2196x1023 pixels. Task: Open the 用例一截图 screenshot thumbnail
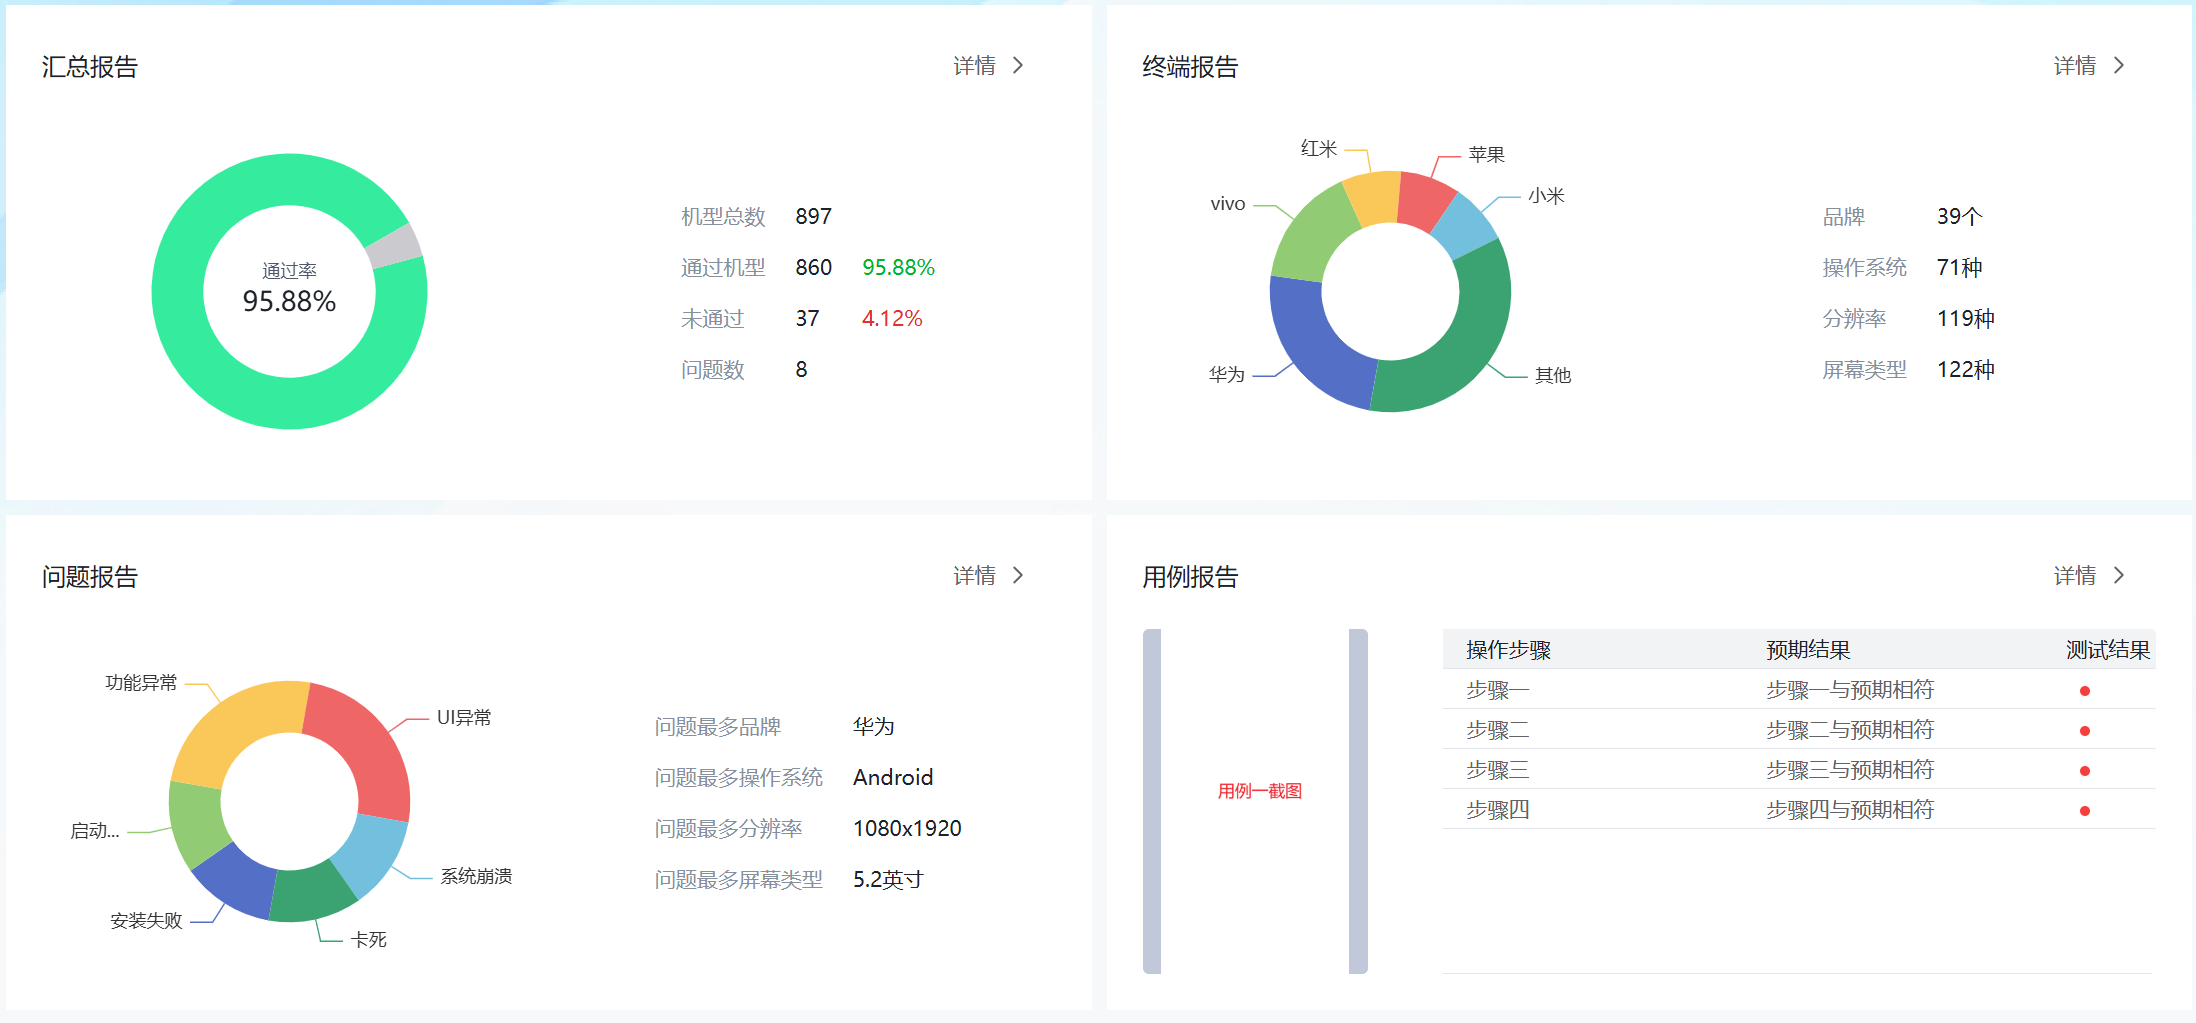point(1258,791)
